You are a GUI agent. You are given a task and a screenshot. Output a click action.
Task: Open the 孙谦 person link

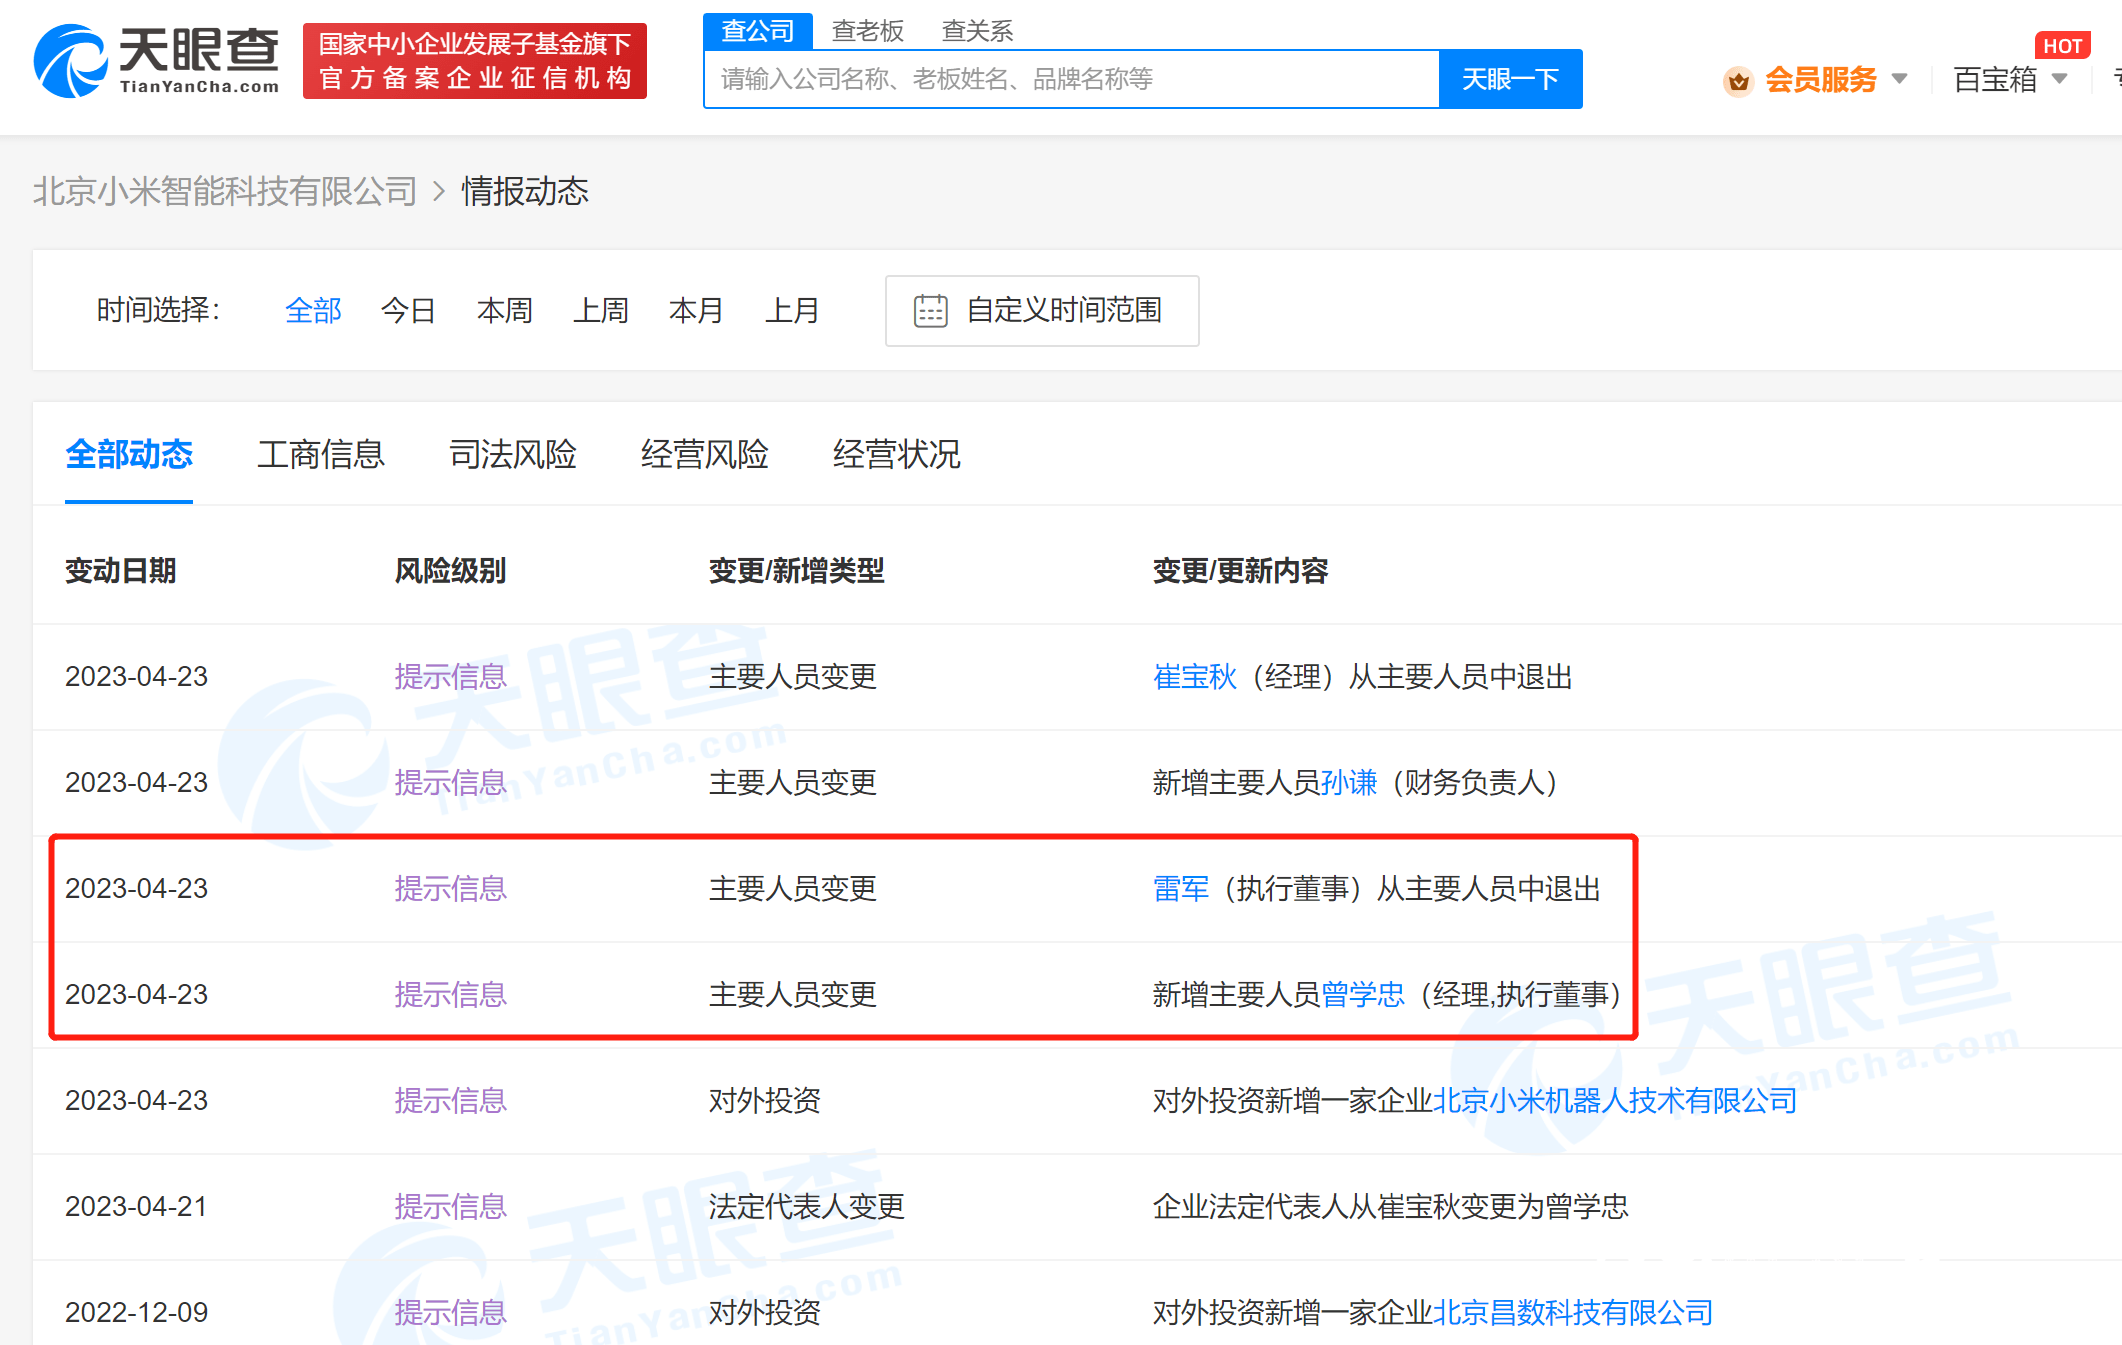click(x=1349, y=783)
